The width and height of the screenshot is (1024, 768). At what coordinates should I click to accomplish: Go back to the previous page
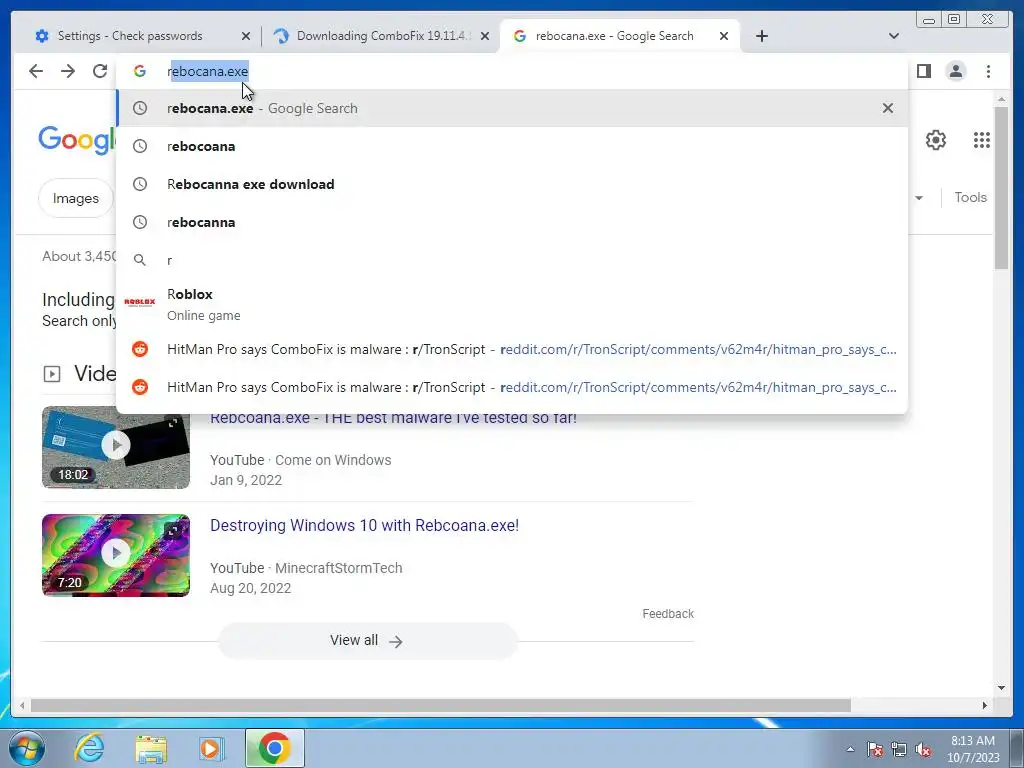pos(36,71)
